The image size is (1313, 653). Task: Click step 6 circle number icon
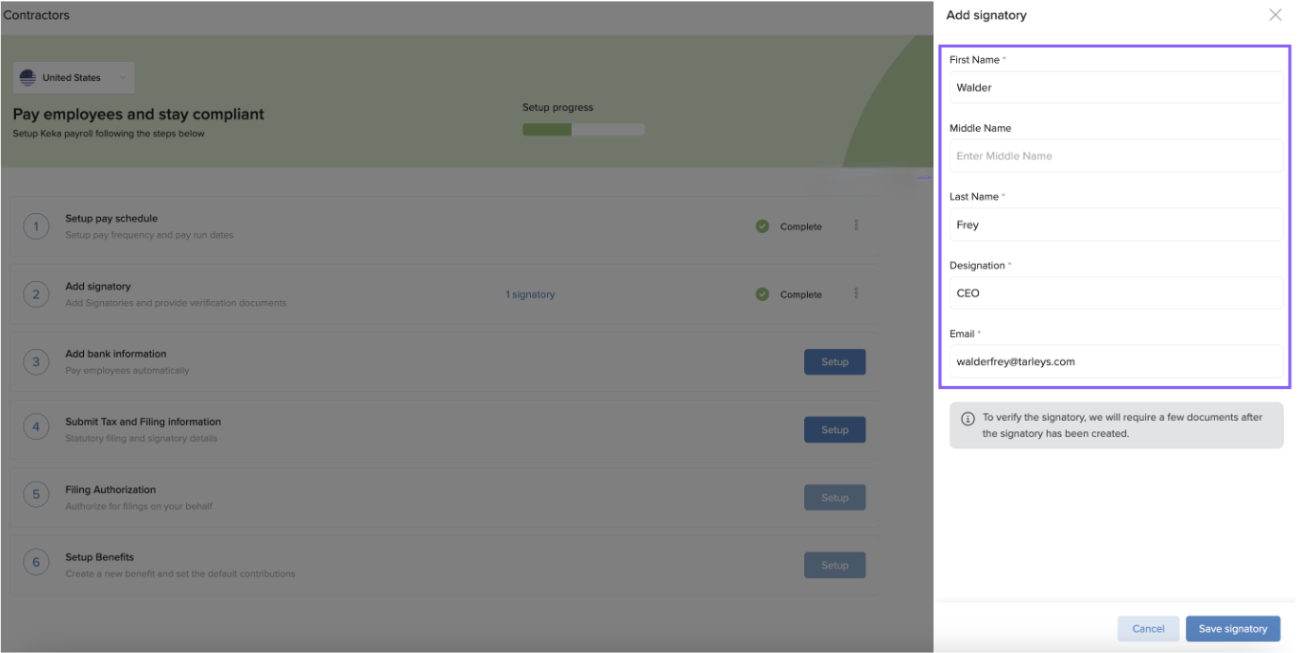coord(36,563)
